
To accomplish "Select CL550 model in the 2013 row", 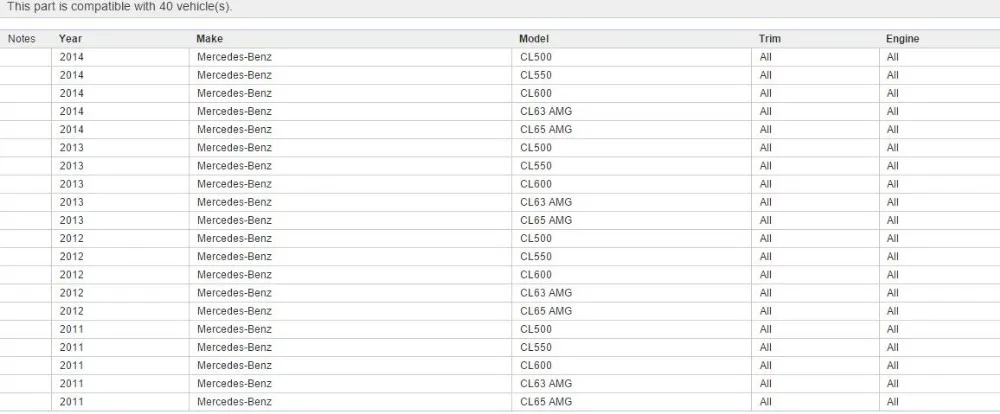I will (x=536, y=166).
